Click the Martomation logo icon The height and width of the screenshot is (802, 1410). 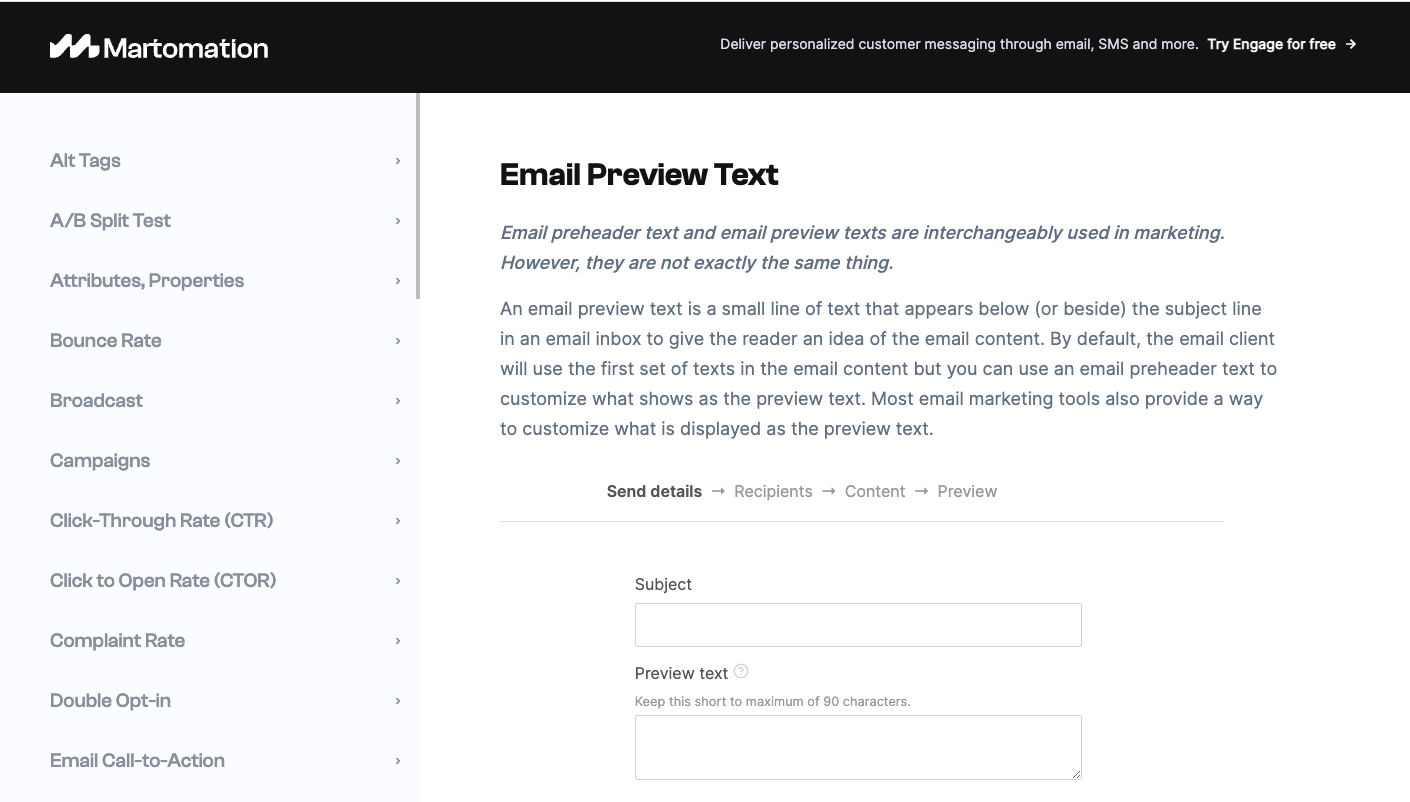74,46
